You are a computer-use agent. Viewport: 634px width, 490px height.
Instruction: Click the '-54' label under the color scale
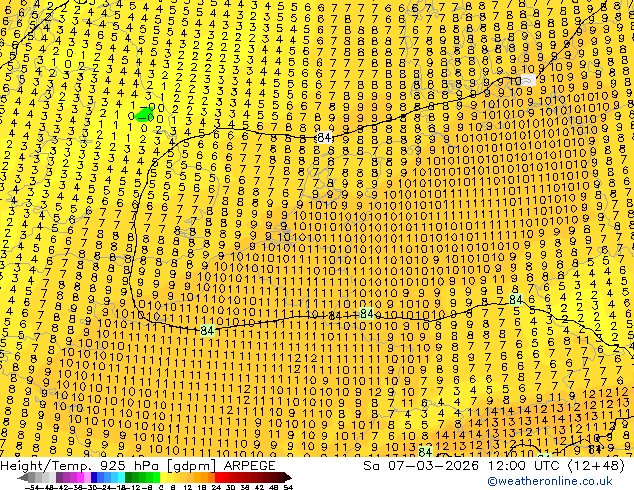33,487
